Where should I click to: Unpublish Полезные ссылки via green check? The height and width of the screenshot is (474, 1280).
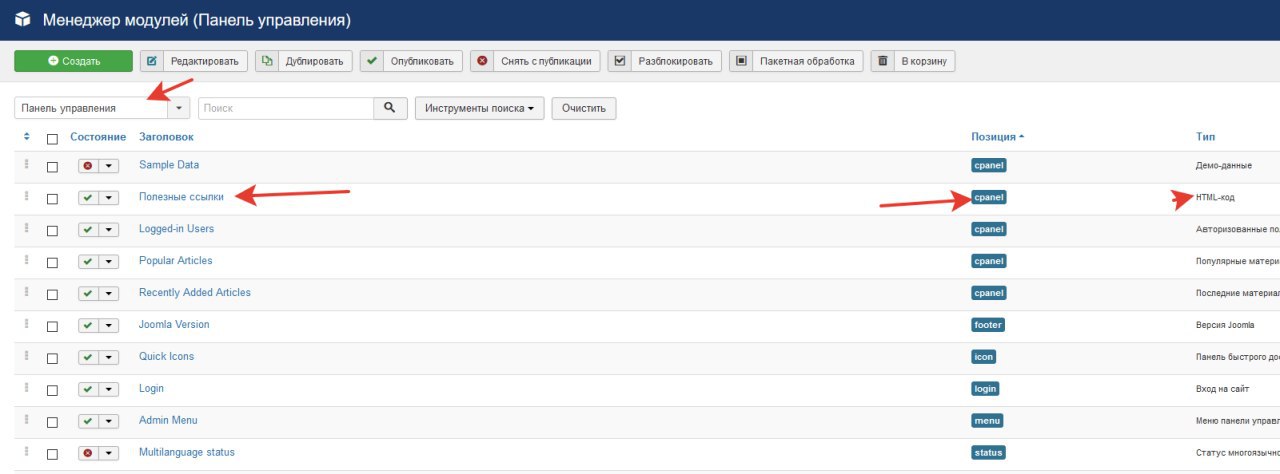(x=88, y=198)
